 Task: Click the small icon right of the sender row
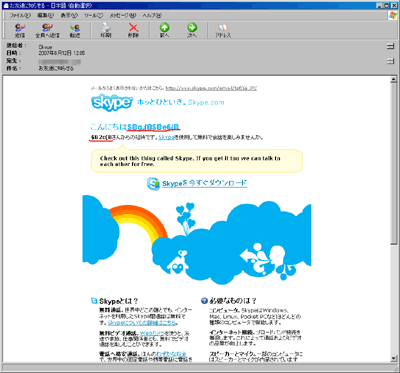tap(390, 47)
